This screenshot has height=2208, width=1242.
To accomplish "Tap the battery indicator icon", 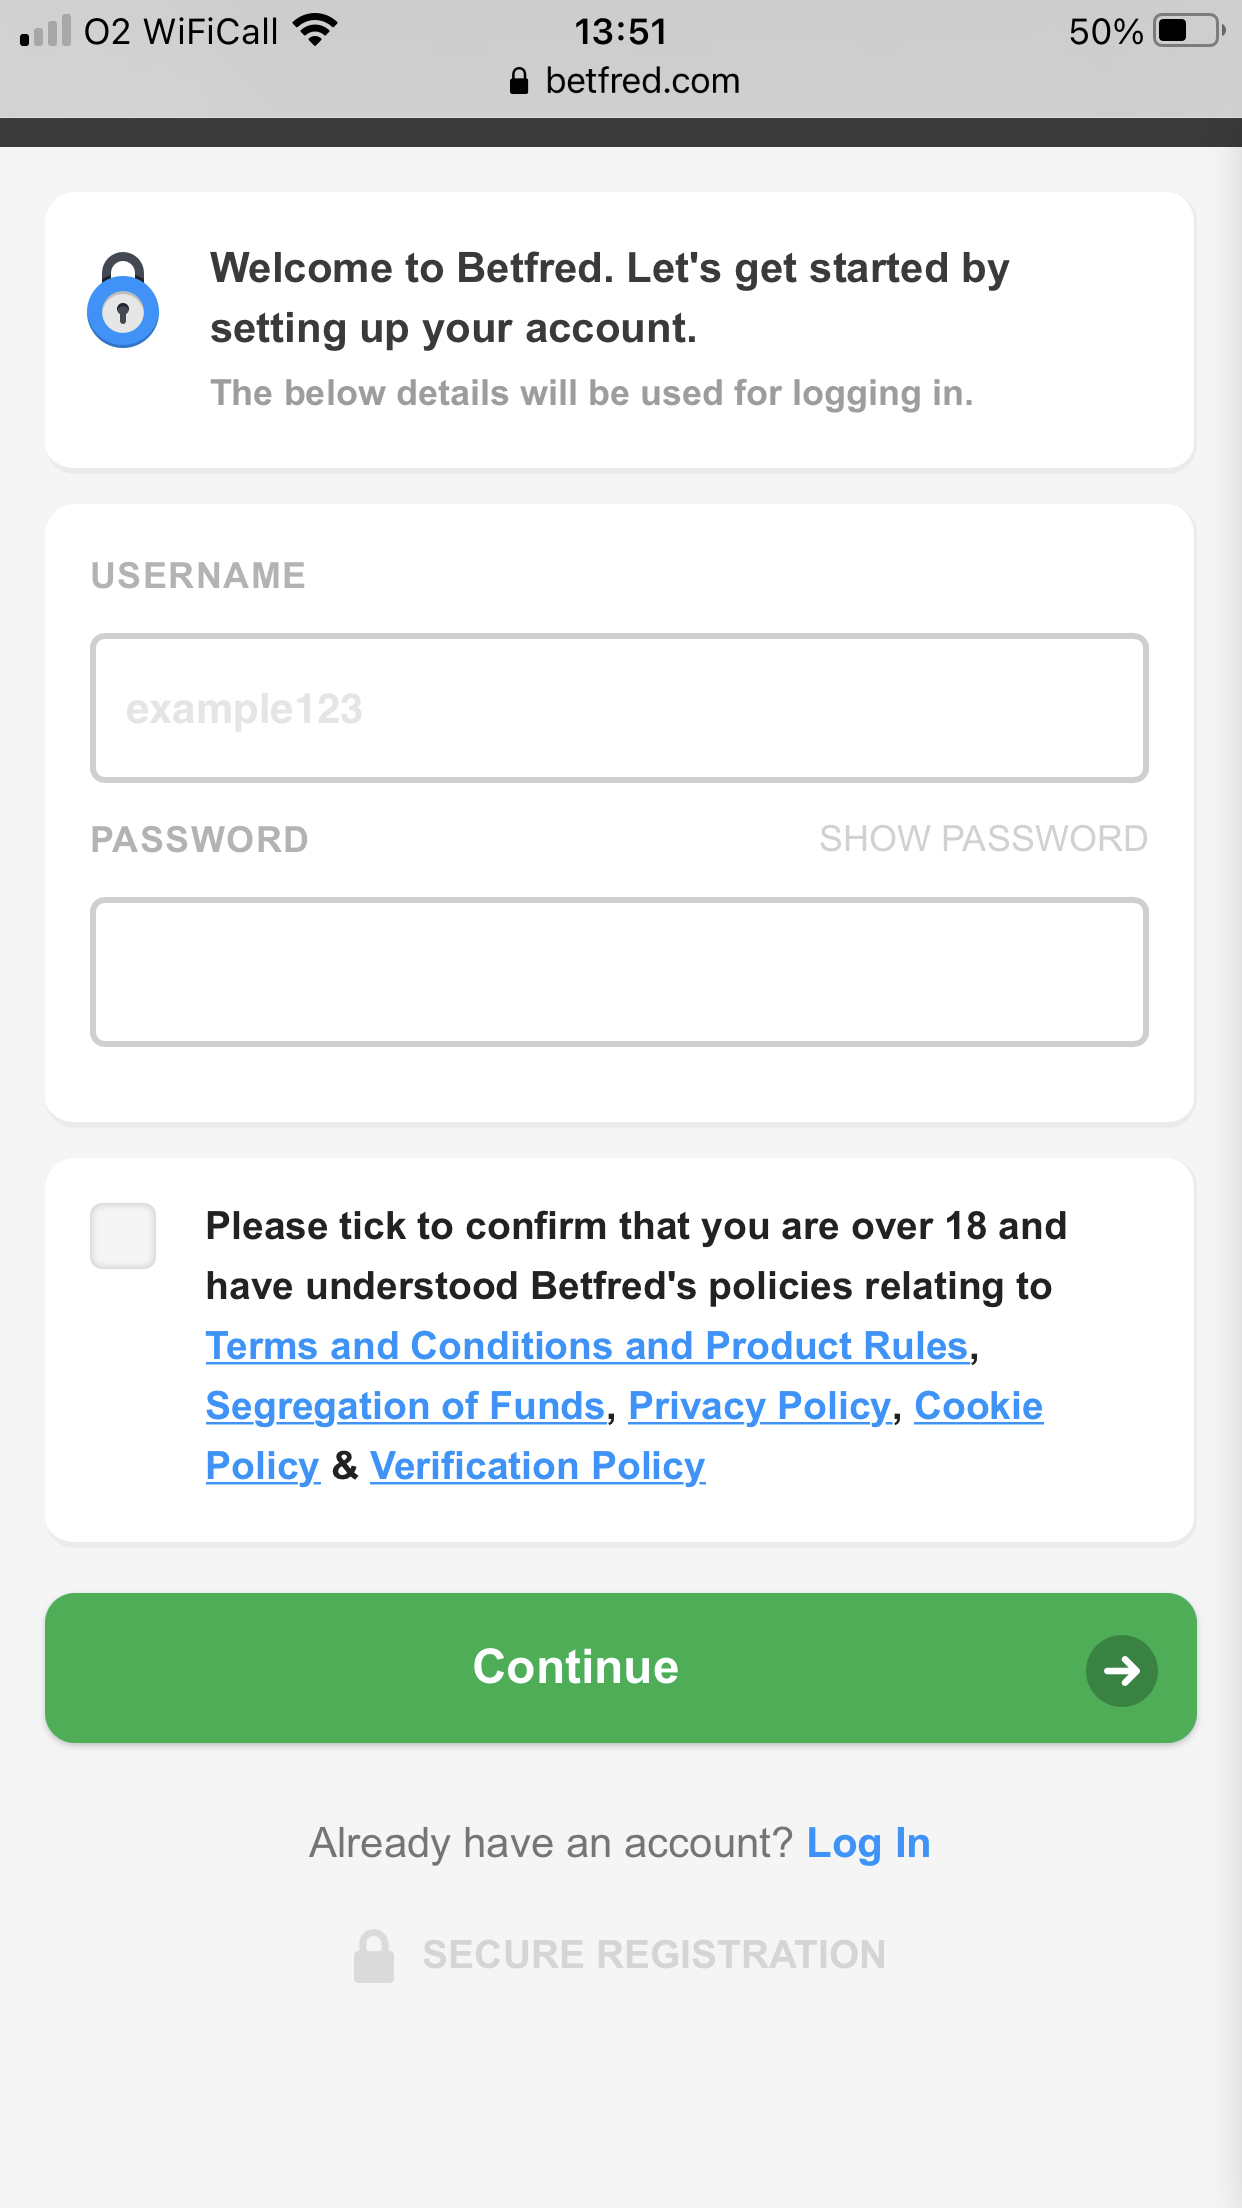I will point(1190,31).
